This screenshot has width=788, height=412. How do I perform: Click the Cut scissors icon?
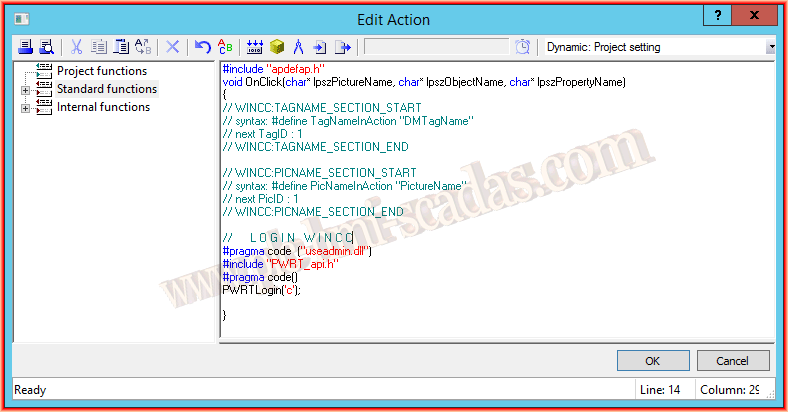[x=76, y=47]
